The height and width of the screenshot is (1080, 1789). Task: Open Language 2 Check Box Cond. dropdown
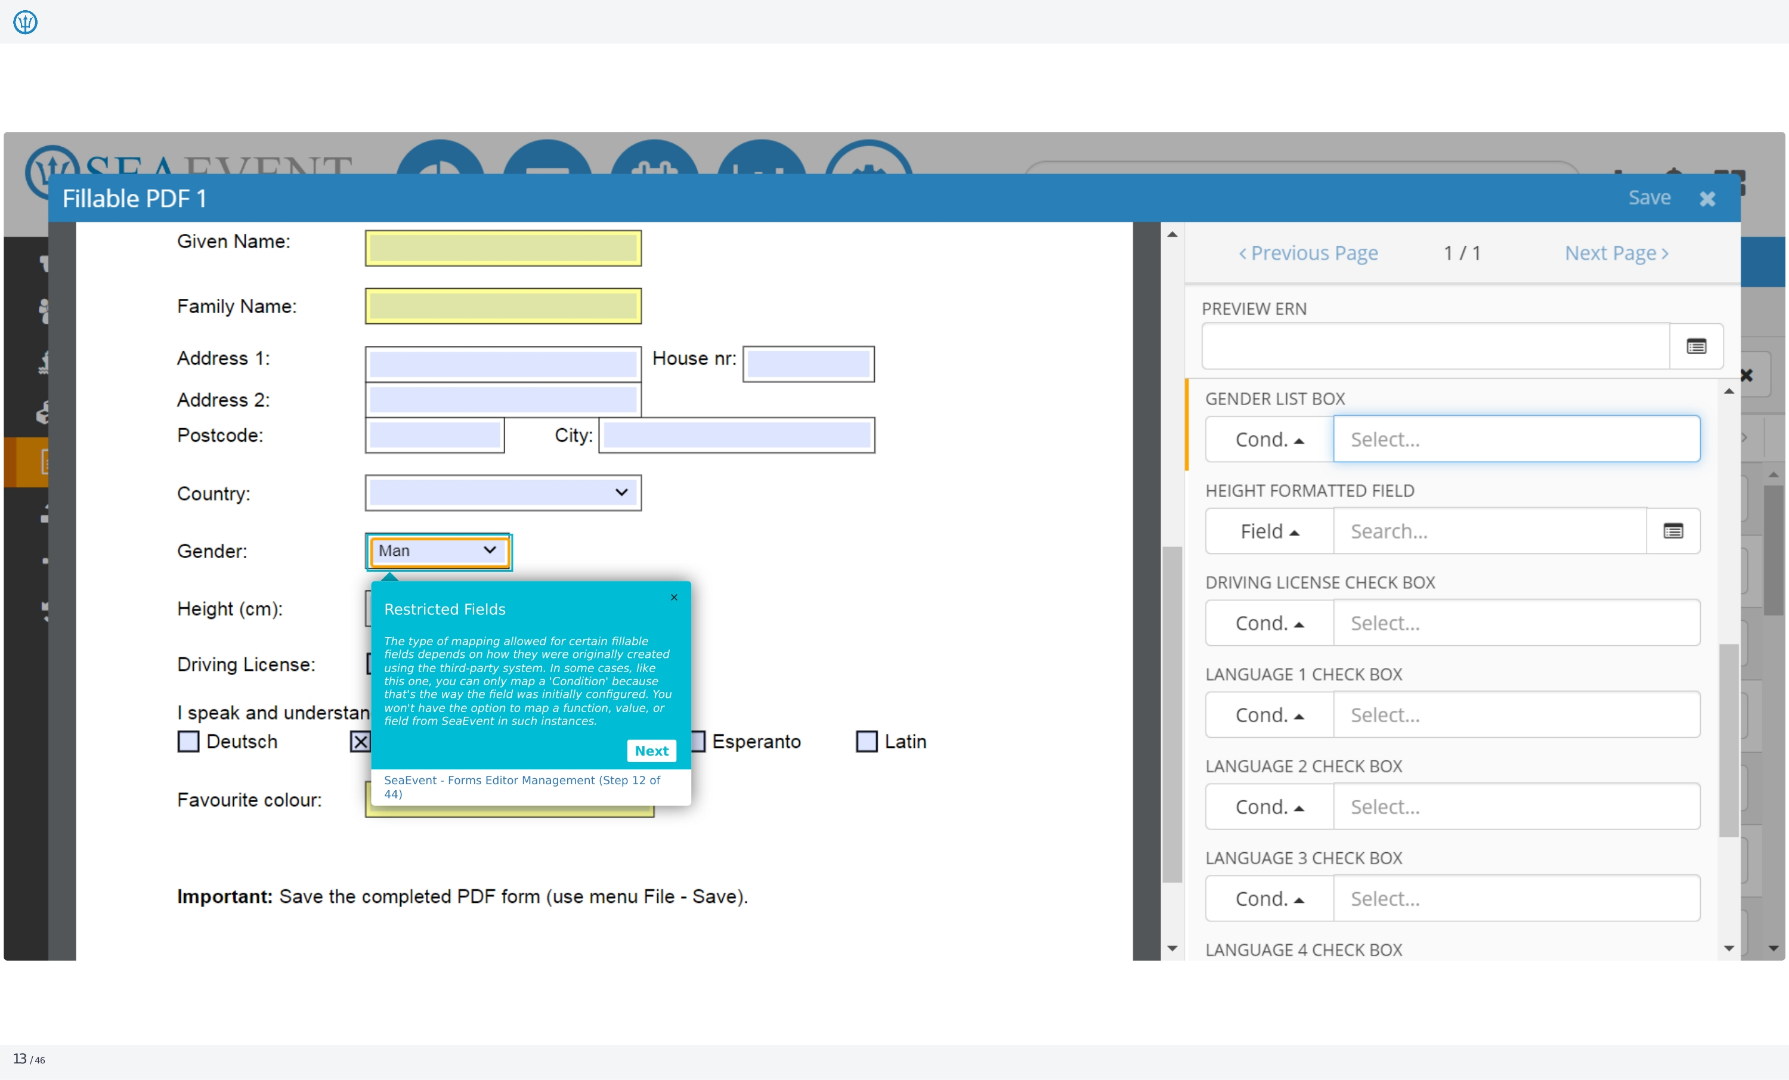click(1269, 807)
